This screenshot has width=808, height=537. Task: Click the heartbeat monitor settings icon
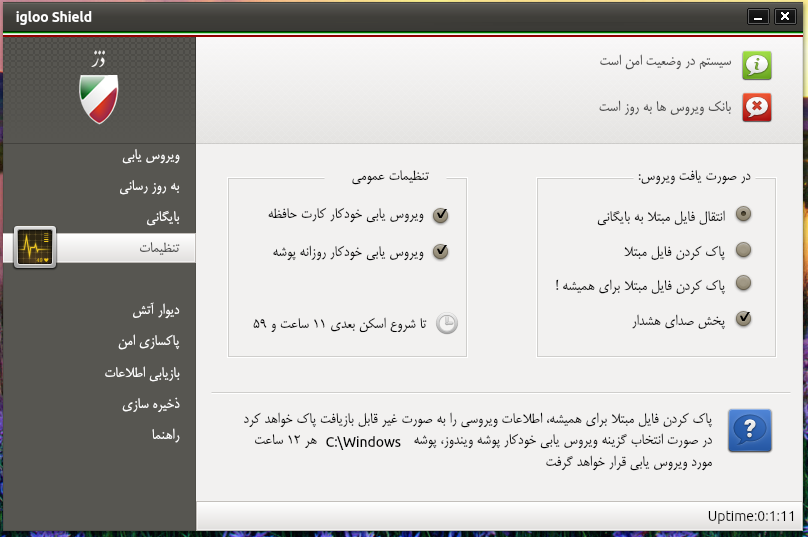35,247
